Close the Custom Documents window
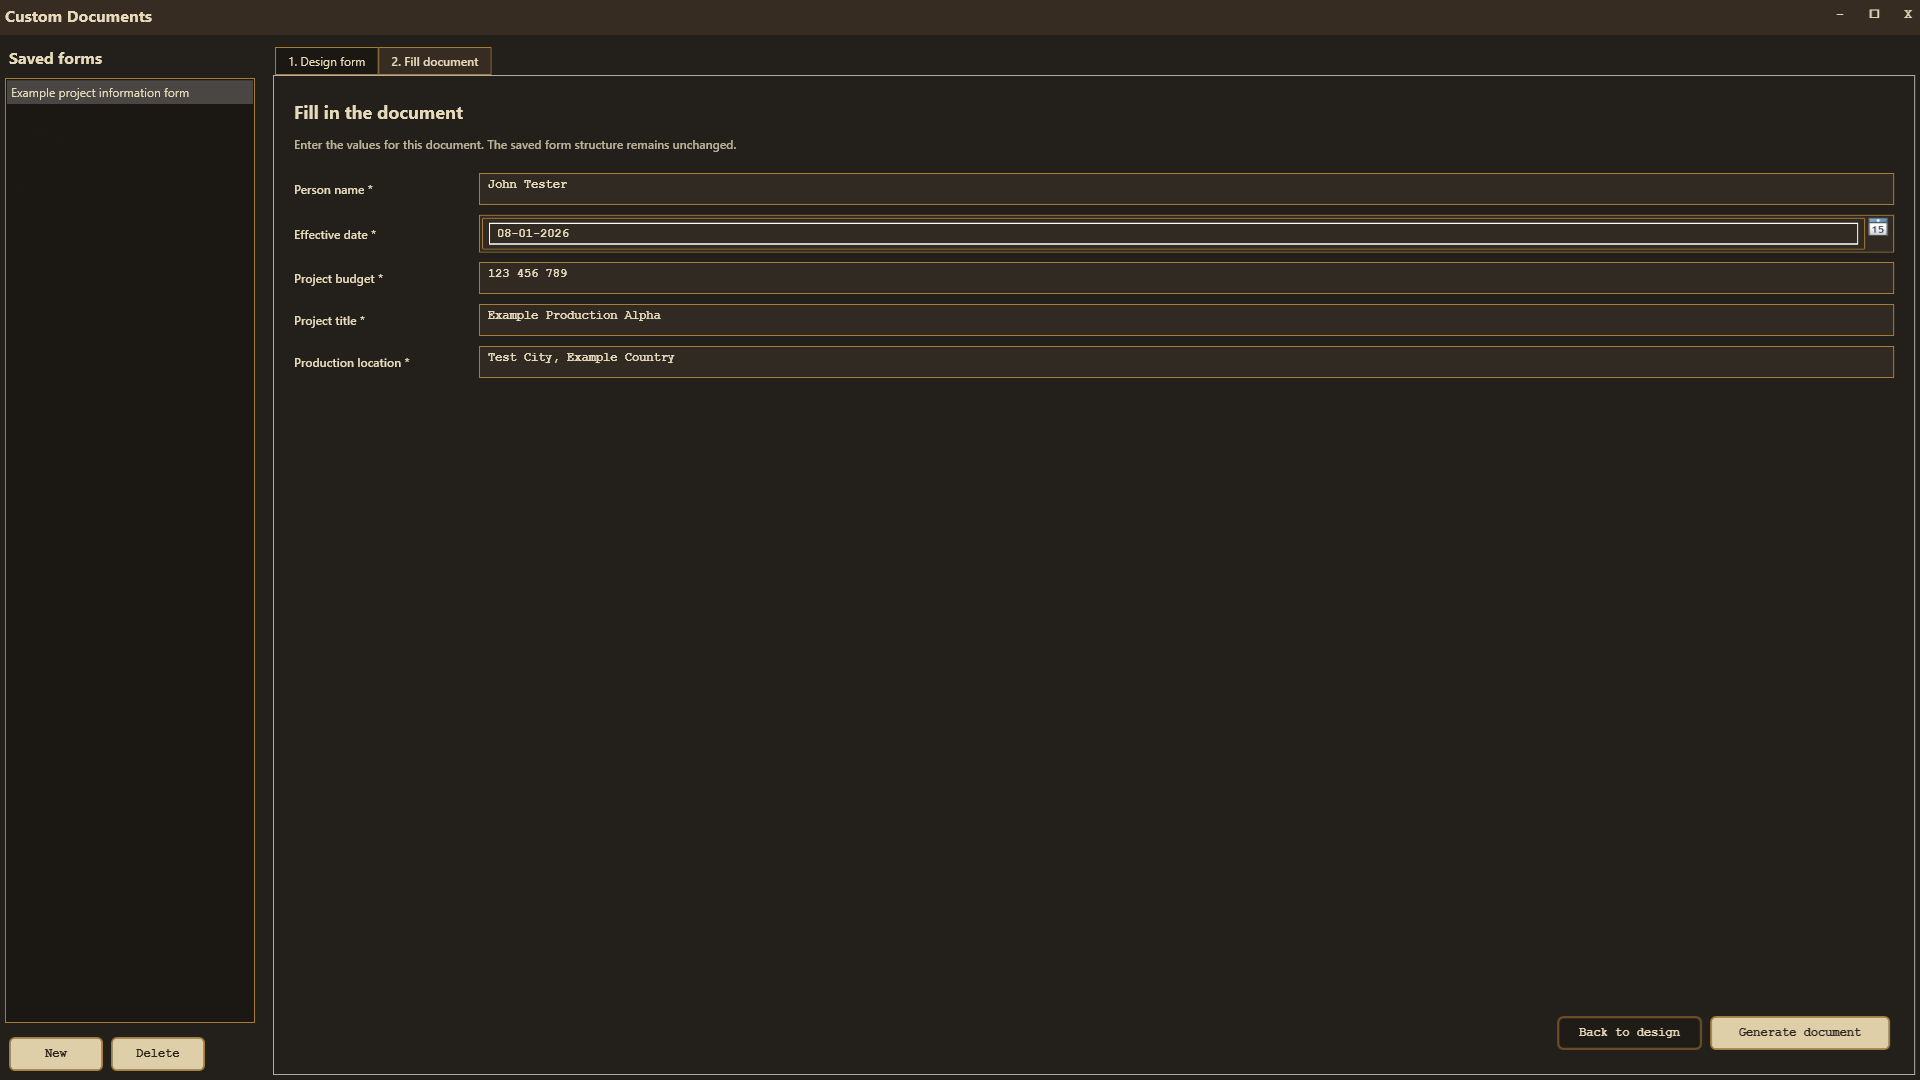Image resolution: width=1920 pixels, height=1080 pixels. coord(1907,14)
